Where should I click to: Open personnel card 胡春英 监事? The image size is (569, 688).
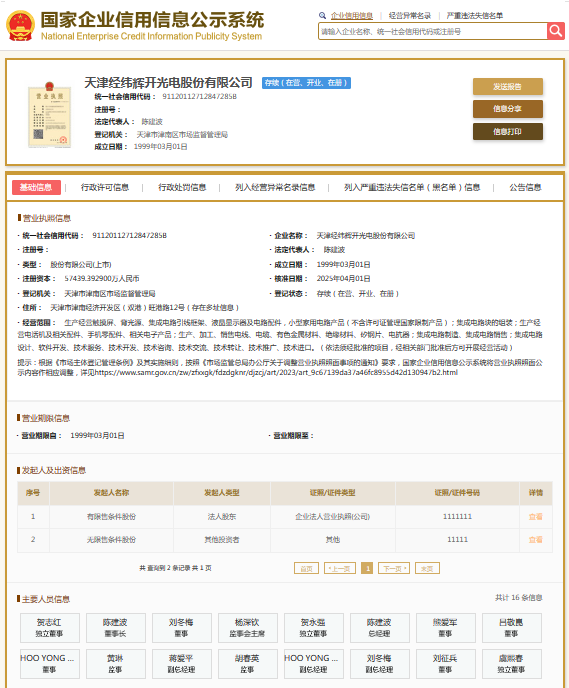pos(247,664)
